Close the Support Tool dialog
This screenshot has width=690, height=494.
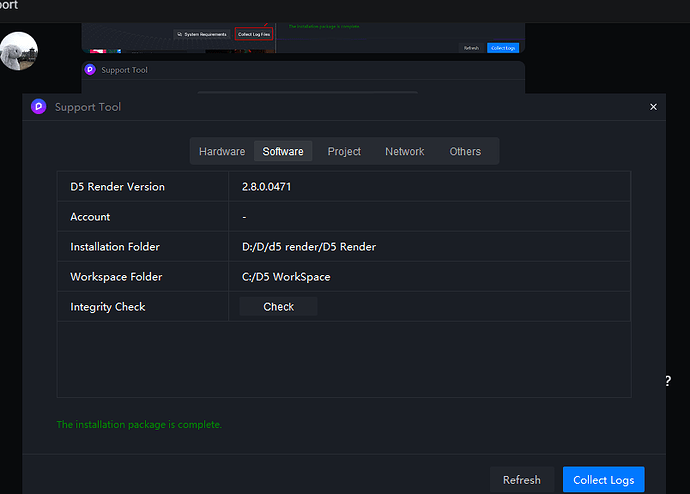(x=653, y=107)
